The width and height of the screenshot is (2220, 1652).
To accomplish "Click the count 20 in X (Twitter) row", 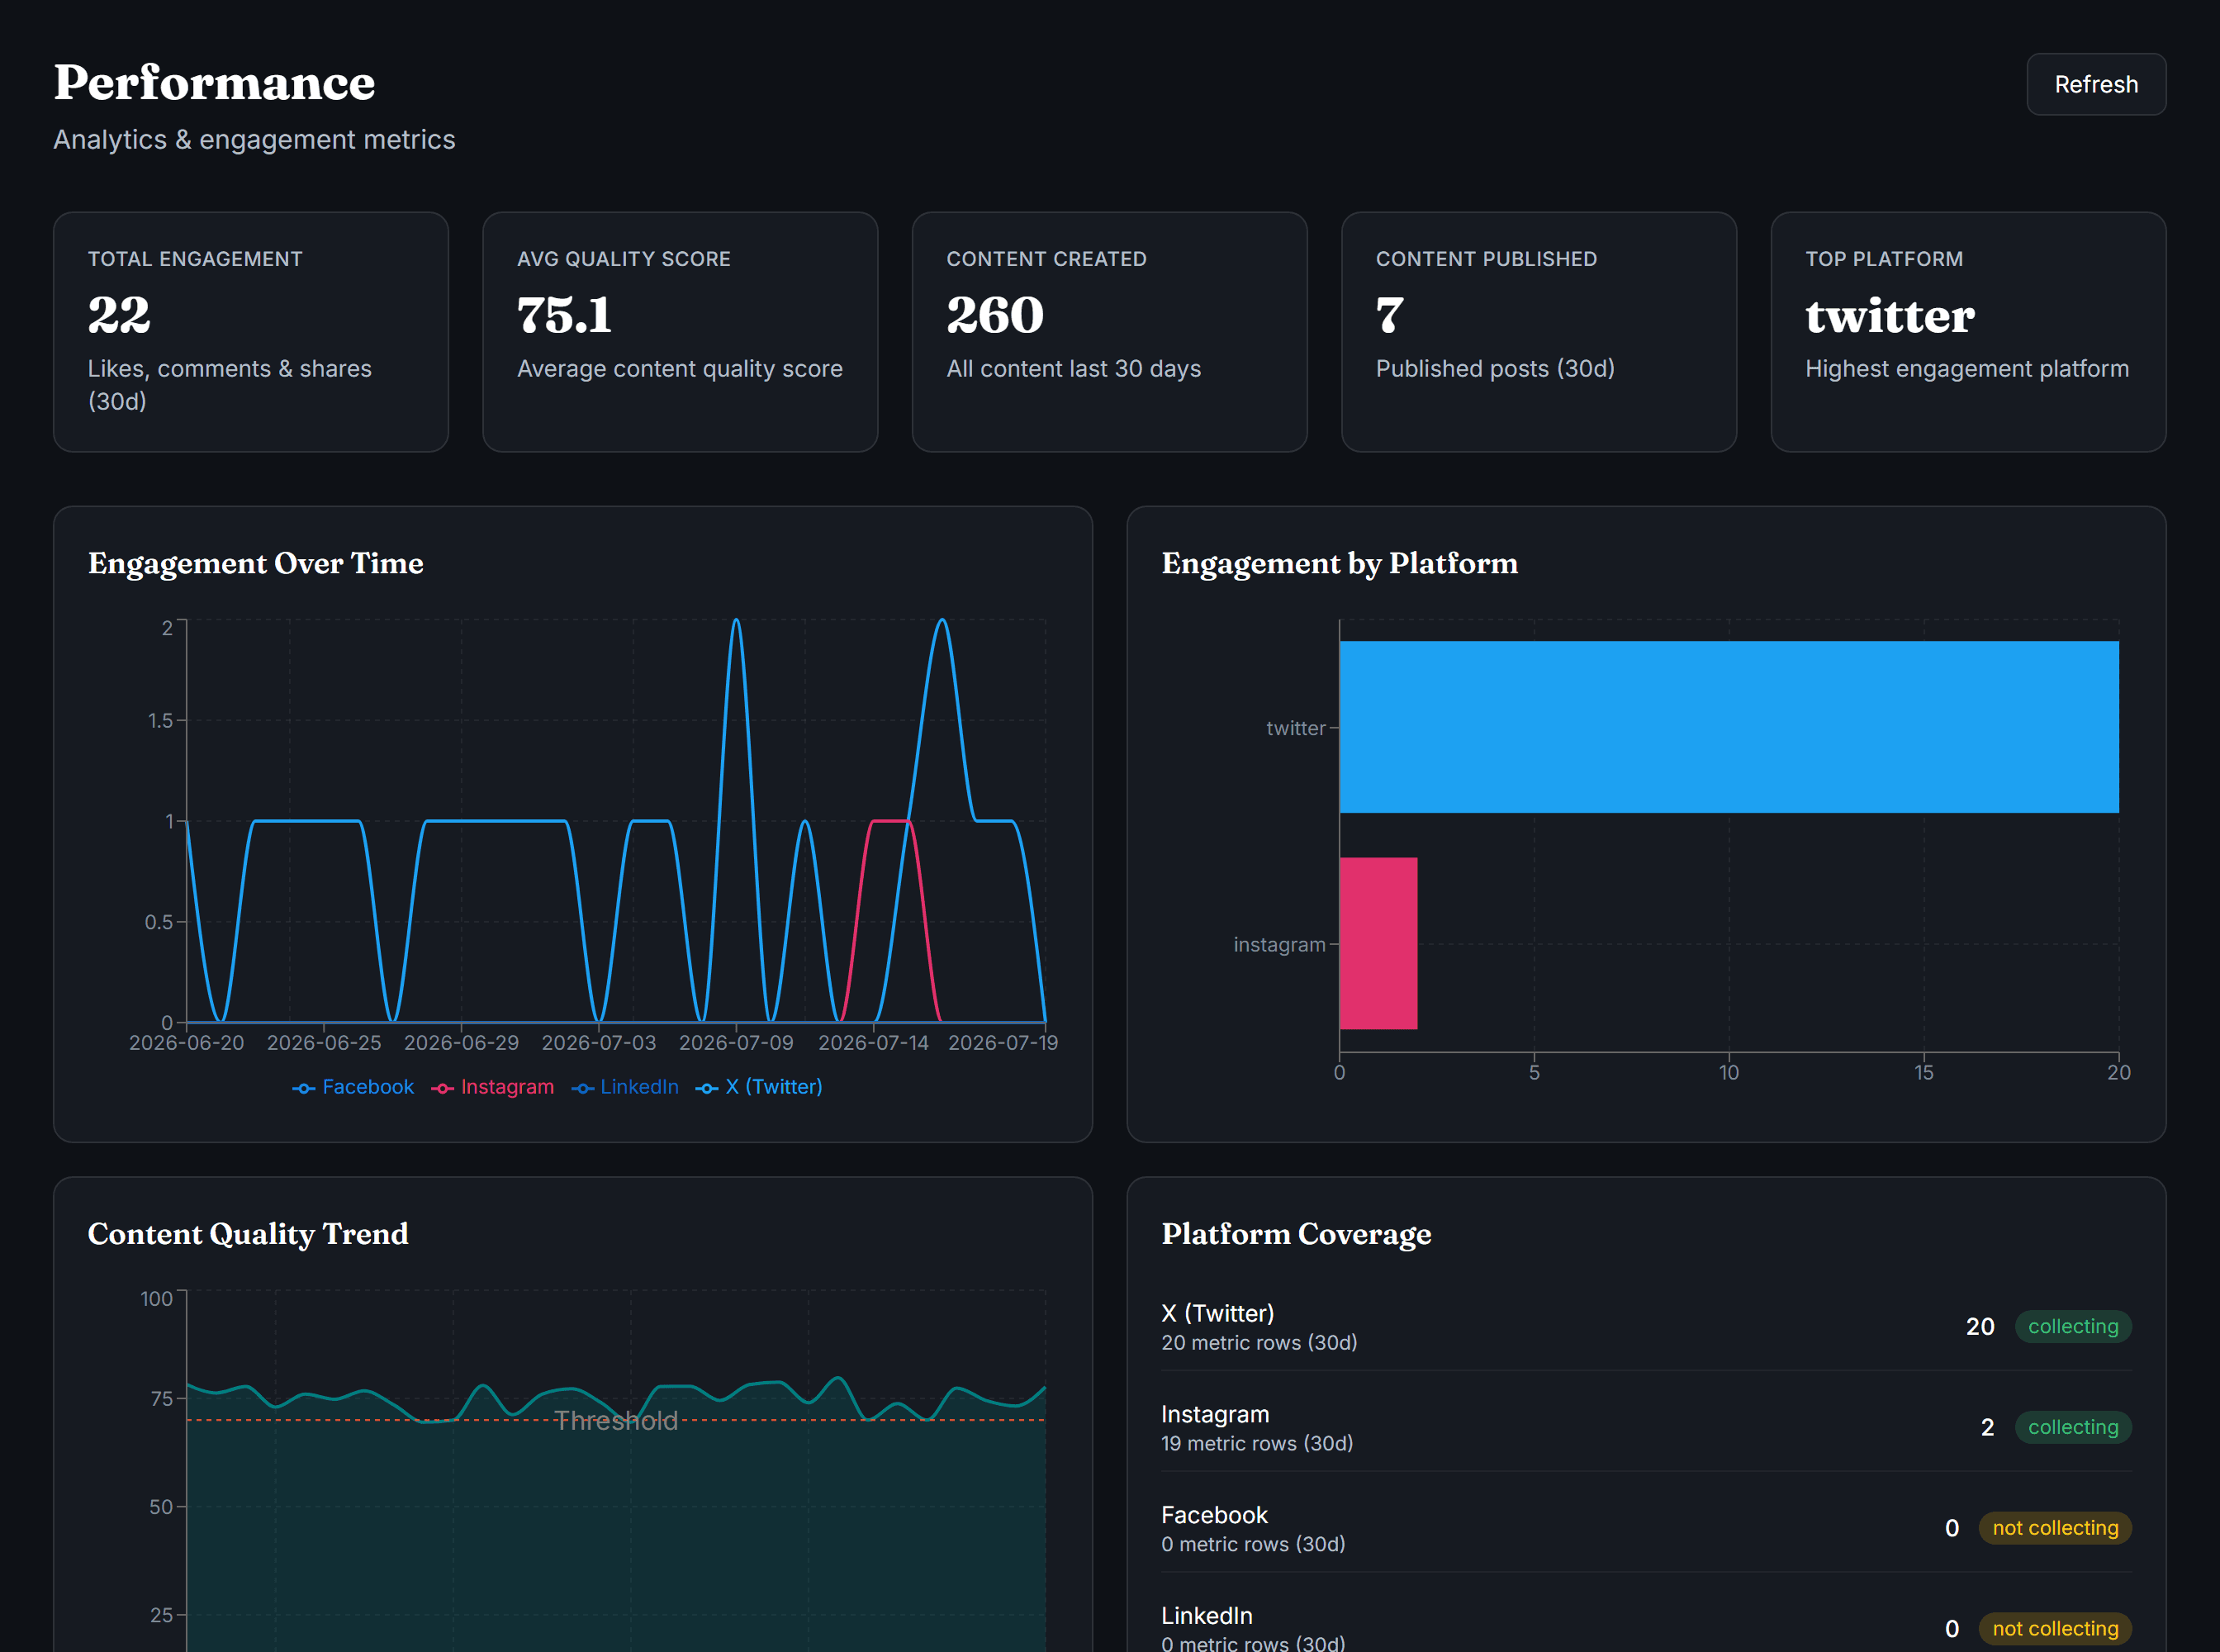I will 1980,1327.
